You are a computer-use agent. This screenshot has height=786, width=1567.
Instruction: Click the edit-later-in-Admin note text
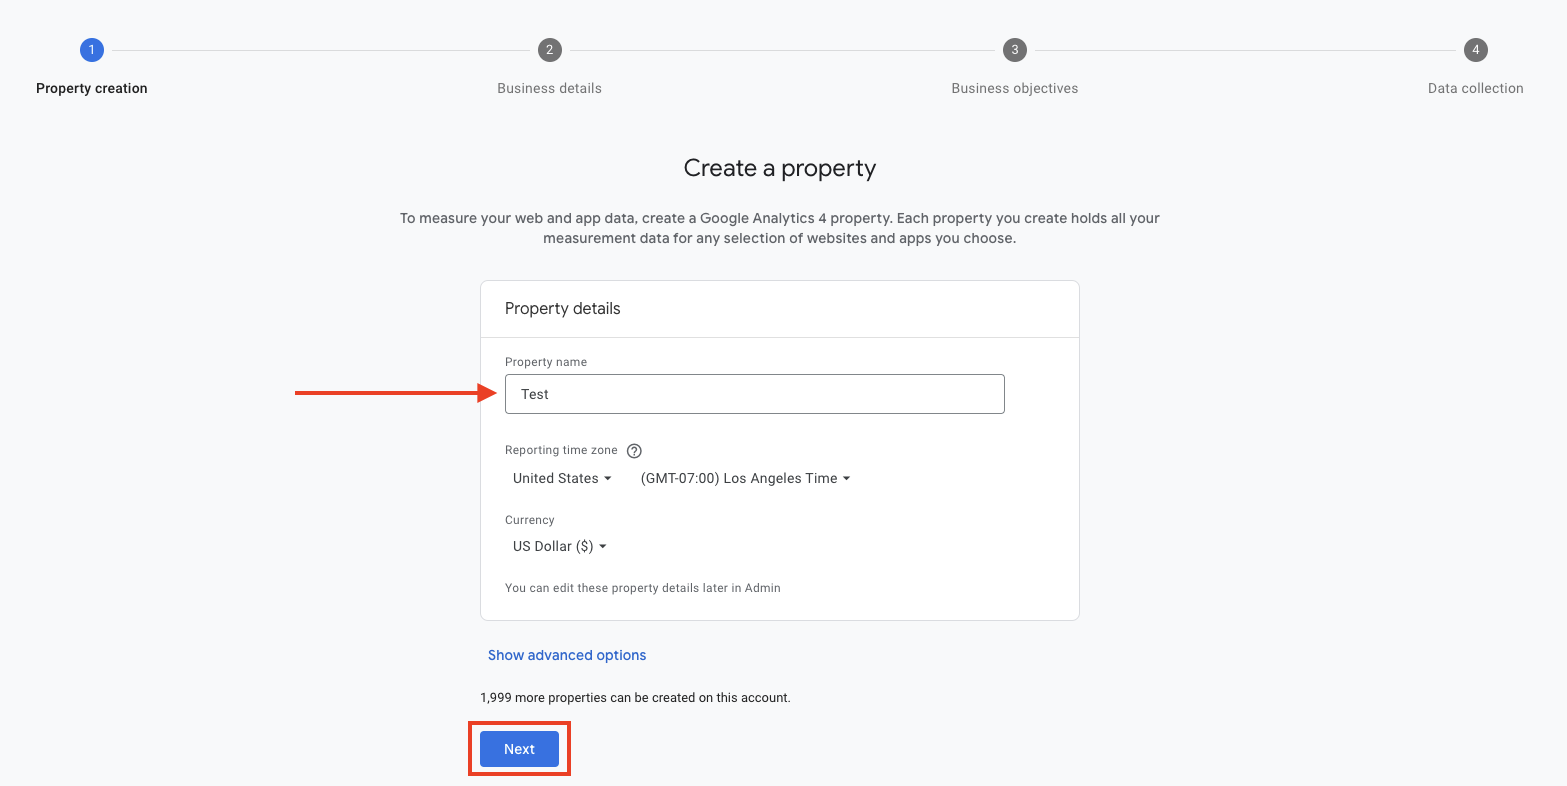[643, 588]
